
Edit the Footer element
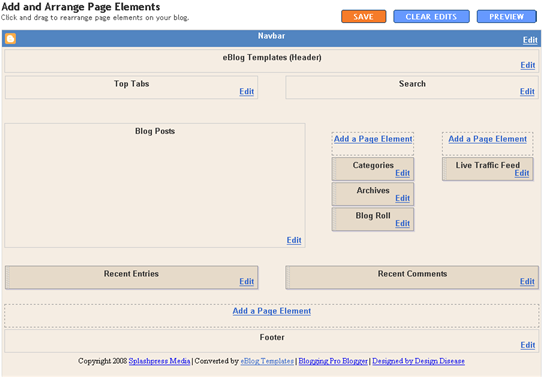(528, 345)
